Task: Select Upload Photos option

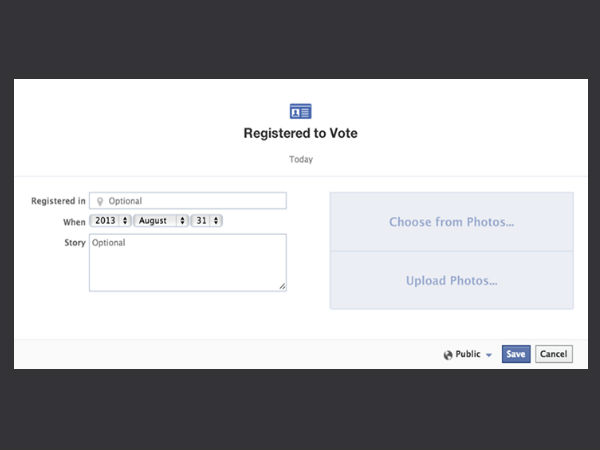Action: click(x=451, y=281)
